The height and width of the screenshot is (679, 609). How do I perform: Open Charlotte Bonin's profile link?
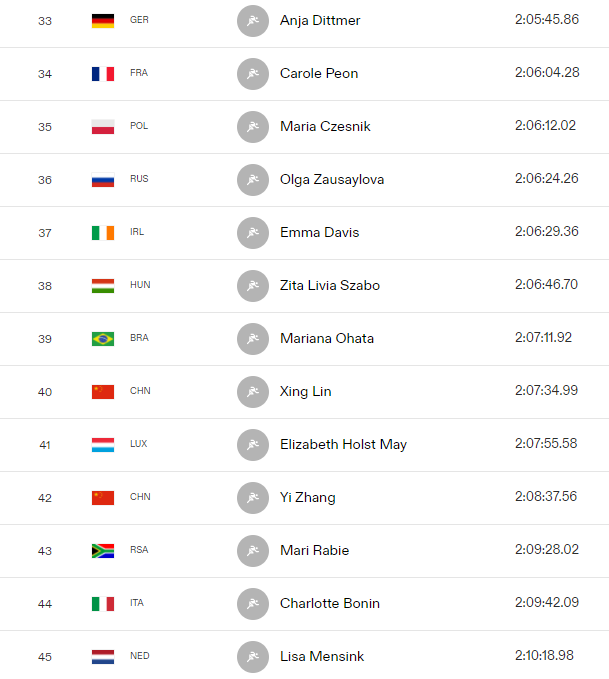[330, 603]
